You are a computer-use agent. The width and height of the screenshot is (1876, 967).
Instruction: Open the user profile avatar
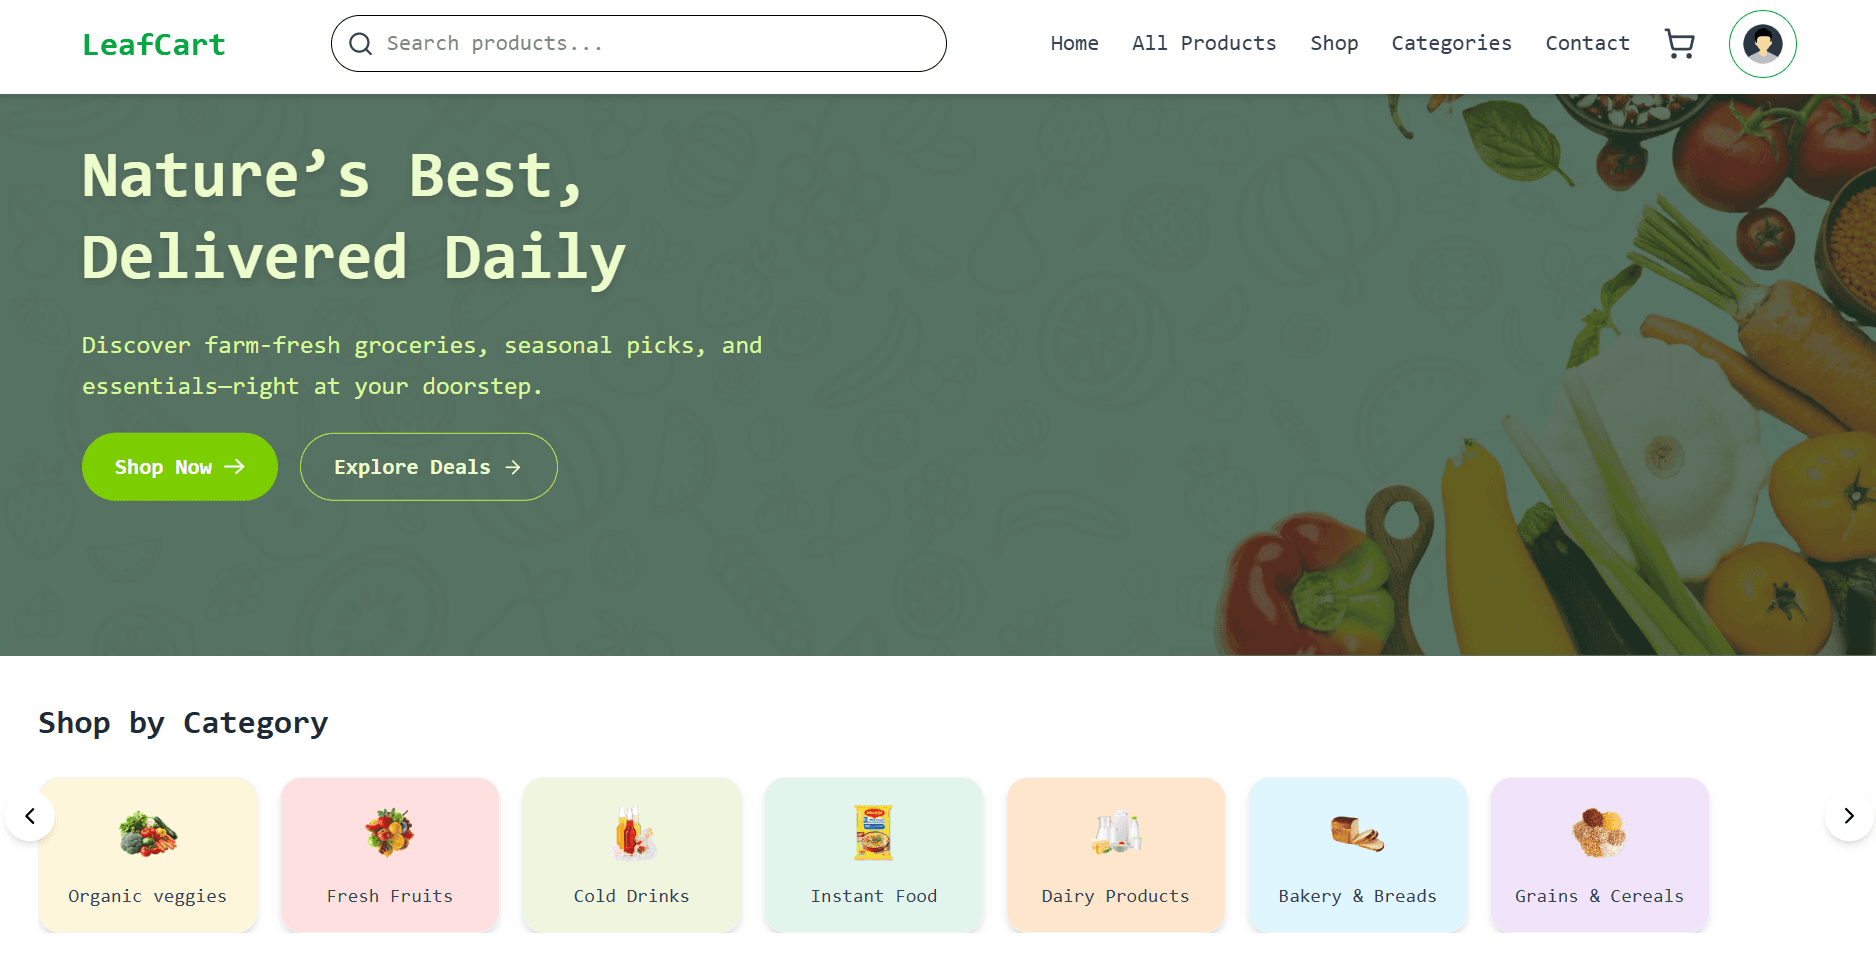click(1762, 43)
